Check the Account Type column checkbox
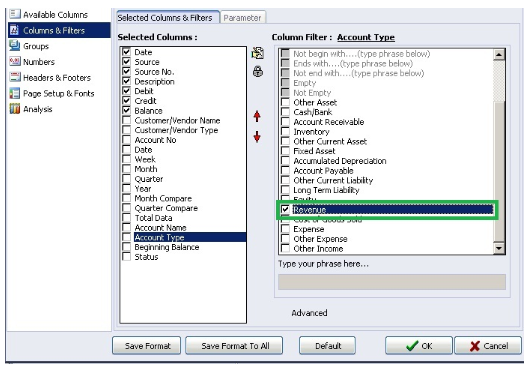Screen dimensions: 526x373 click(x=126, y=237)
